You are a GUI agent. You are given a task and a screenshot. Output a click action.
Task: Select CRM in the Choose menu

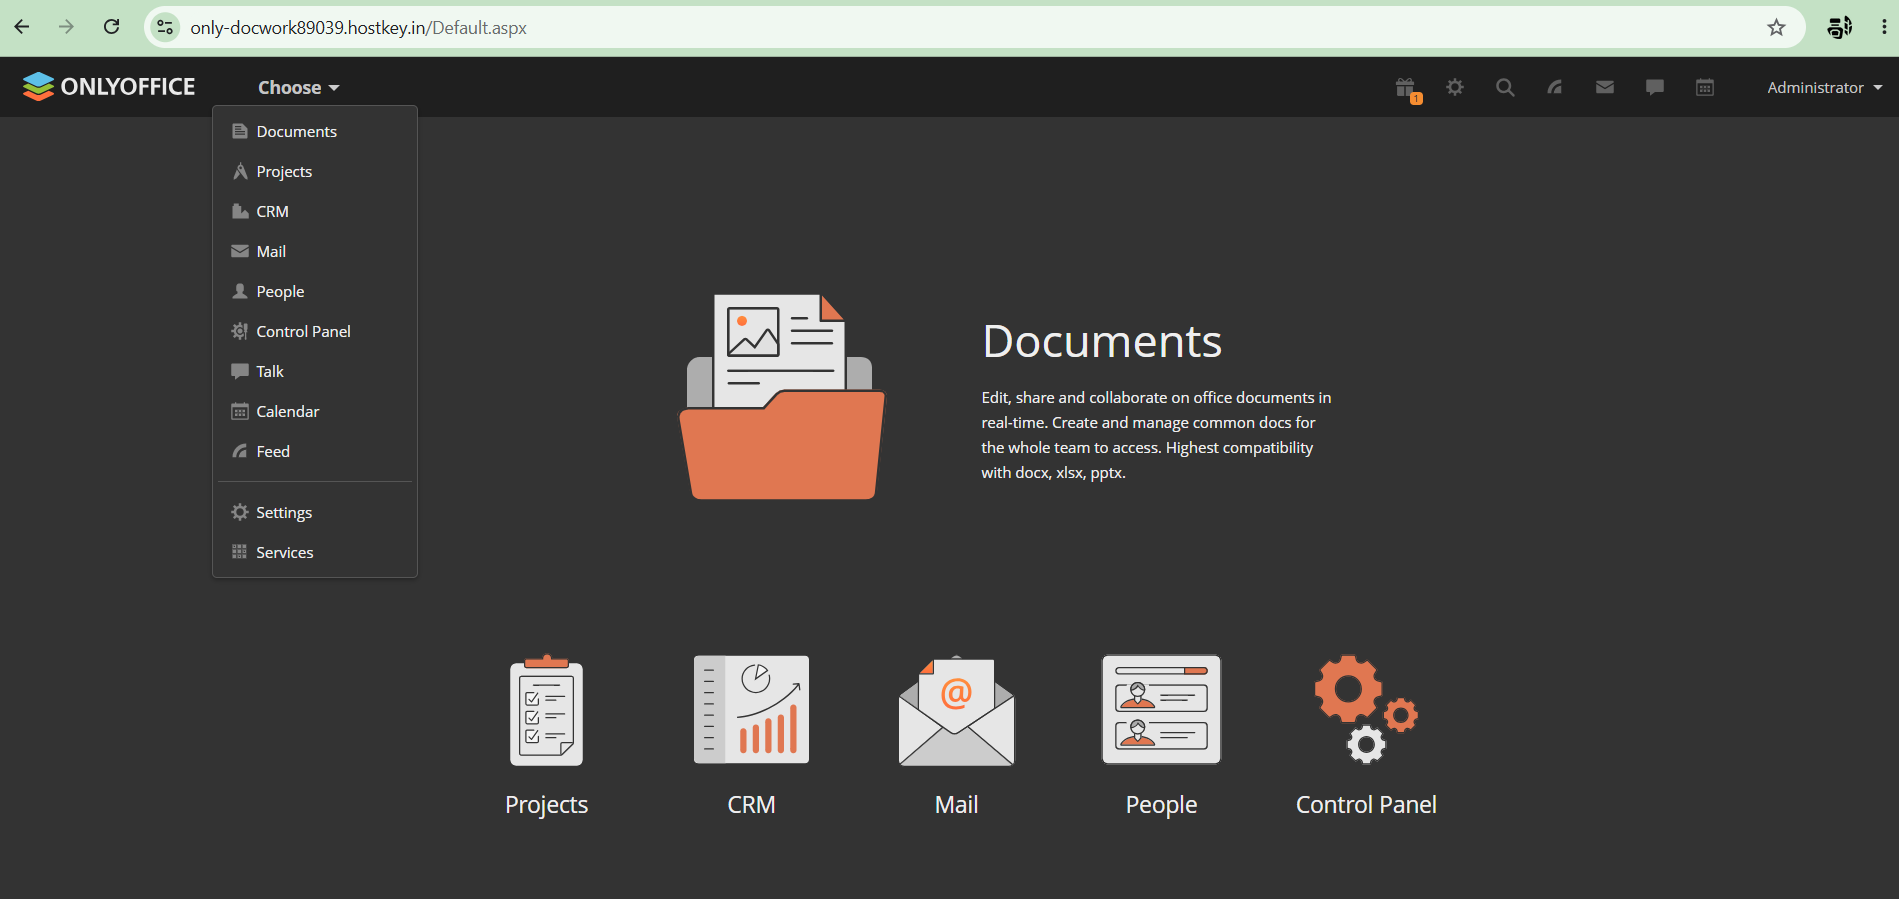click(x=315, y=211)
